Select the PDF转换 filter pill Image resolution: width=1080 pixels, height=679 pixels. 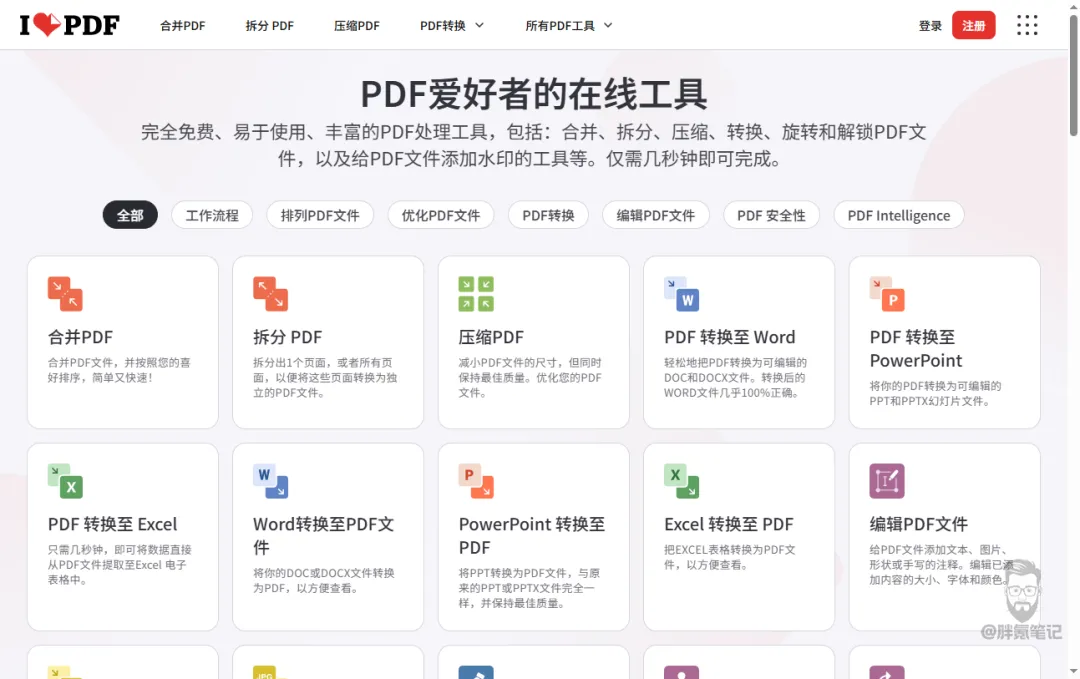click(x=548, y=216)
